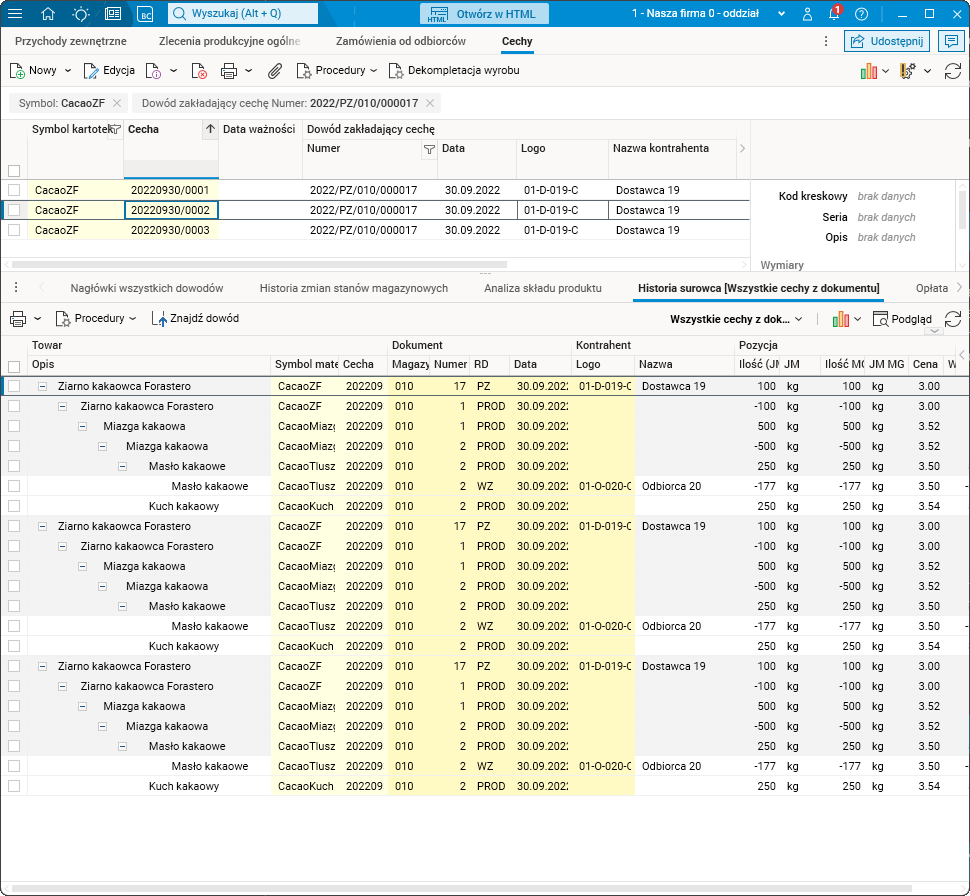Click the Otwórz w HTML button

pyautogui.click(x=484, y=14)
